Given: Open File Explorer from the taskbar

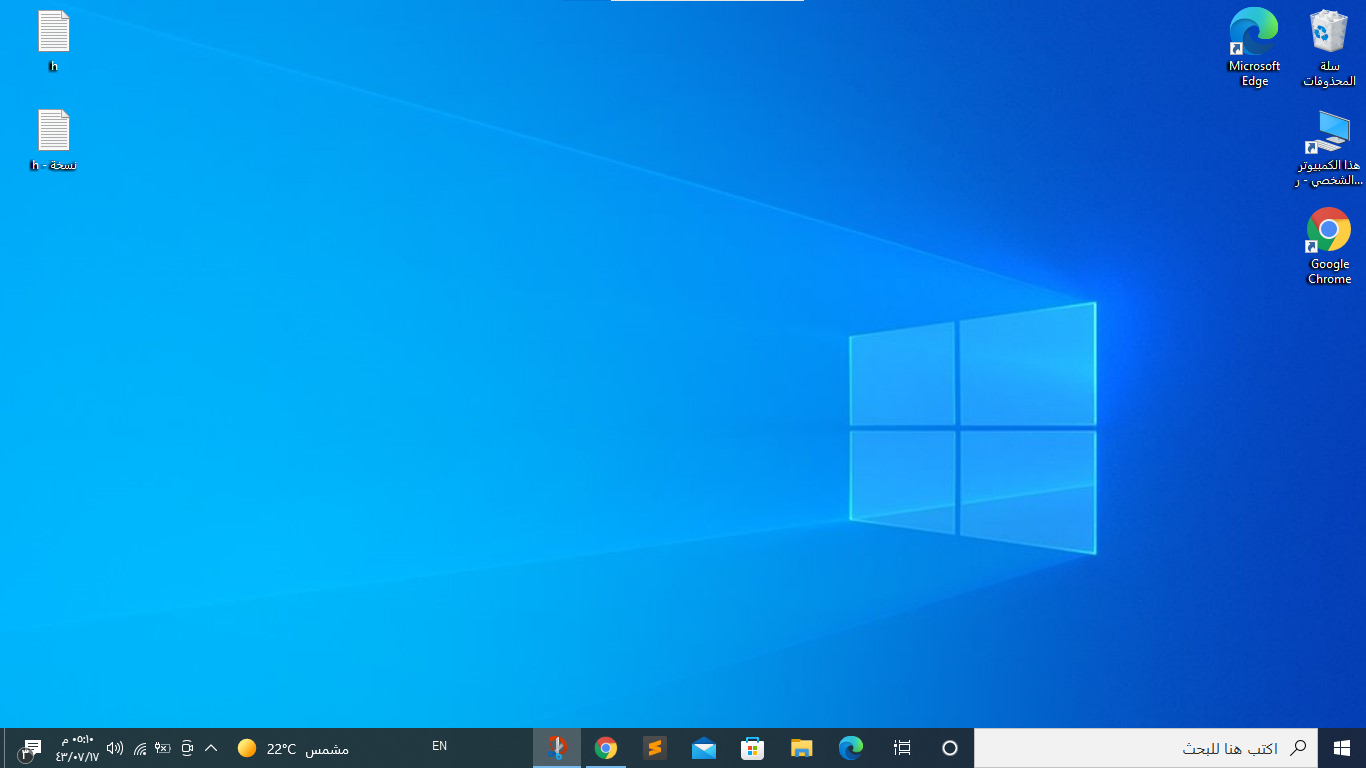Looking at the screenshot, I should 802,748.
